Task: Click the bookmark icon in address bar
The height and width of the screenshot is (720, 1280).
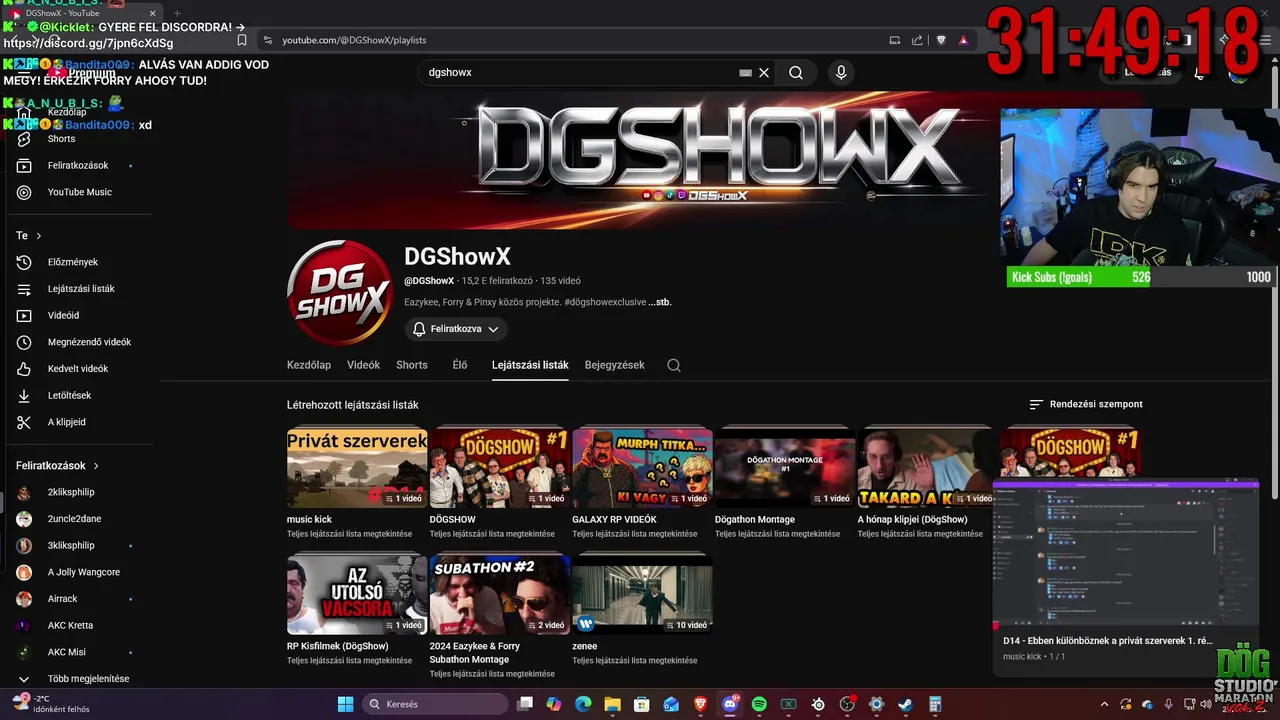Action: click(241, 40)
